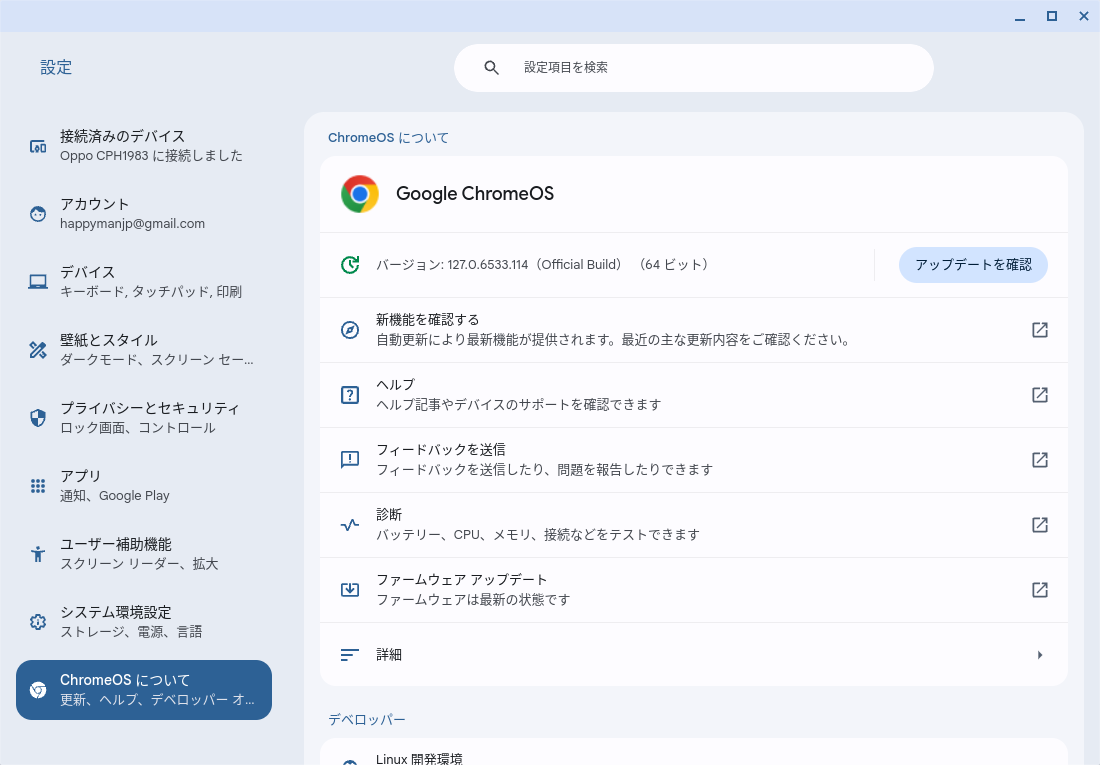The height and width of the screenshot is (765, 1100).
Task: Click the privacy shield icon in sidebar
Action: point(38,418)
